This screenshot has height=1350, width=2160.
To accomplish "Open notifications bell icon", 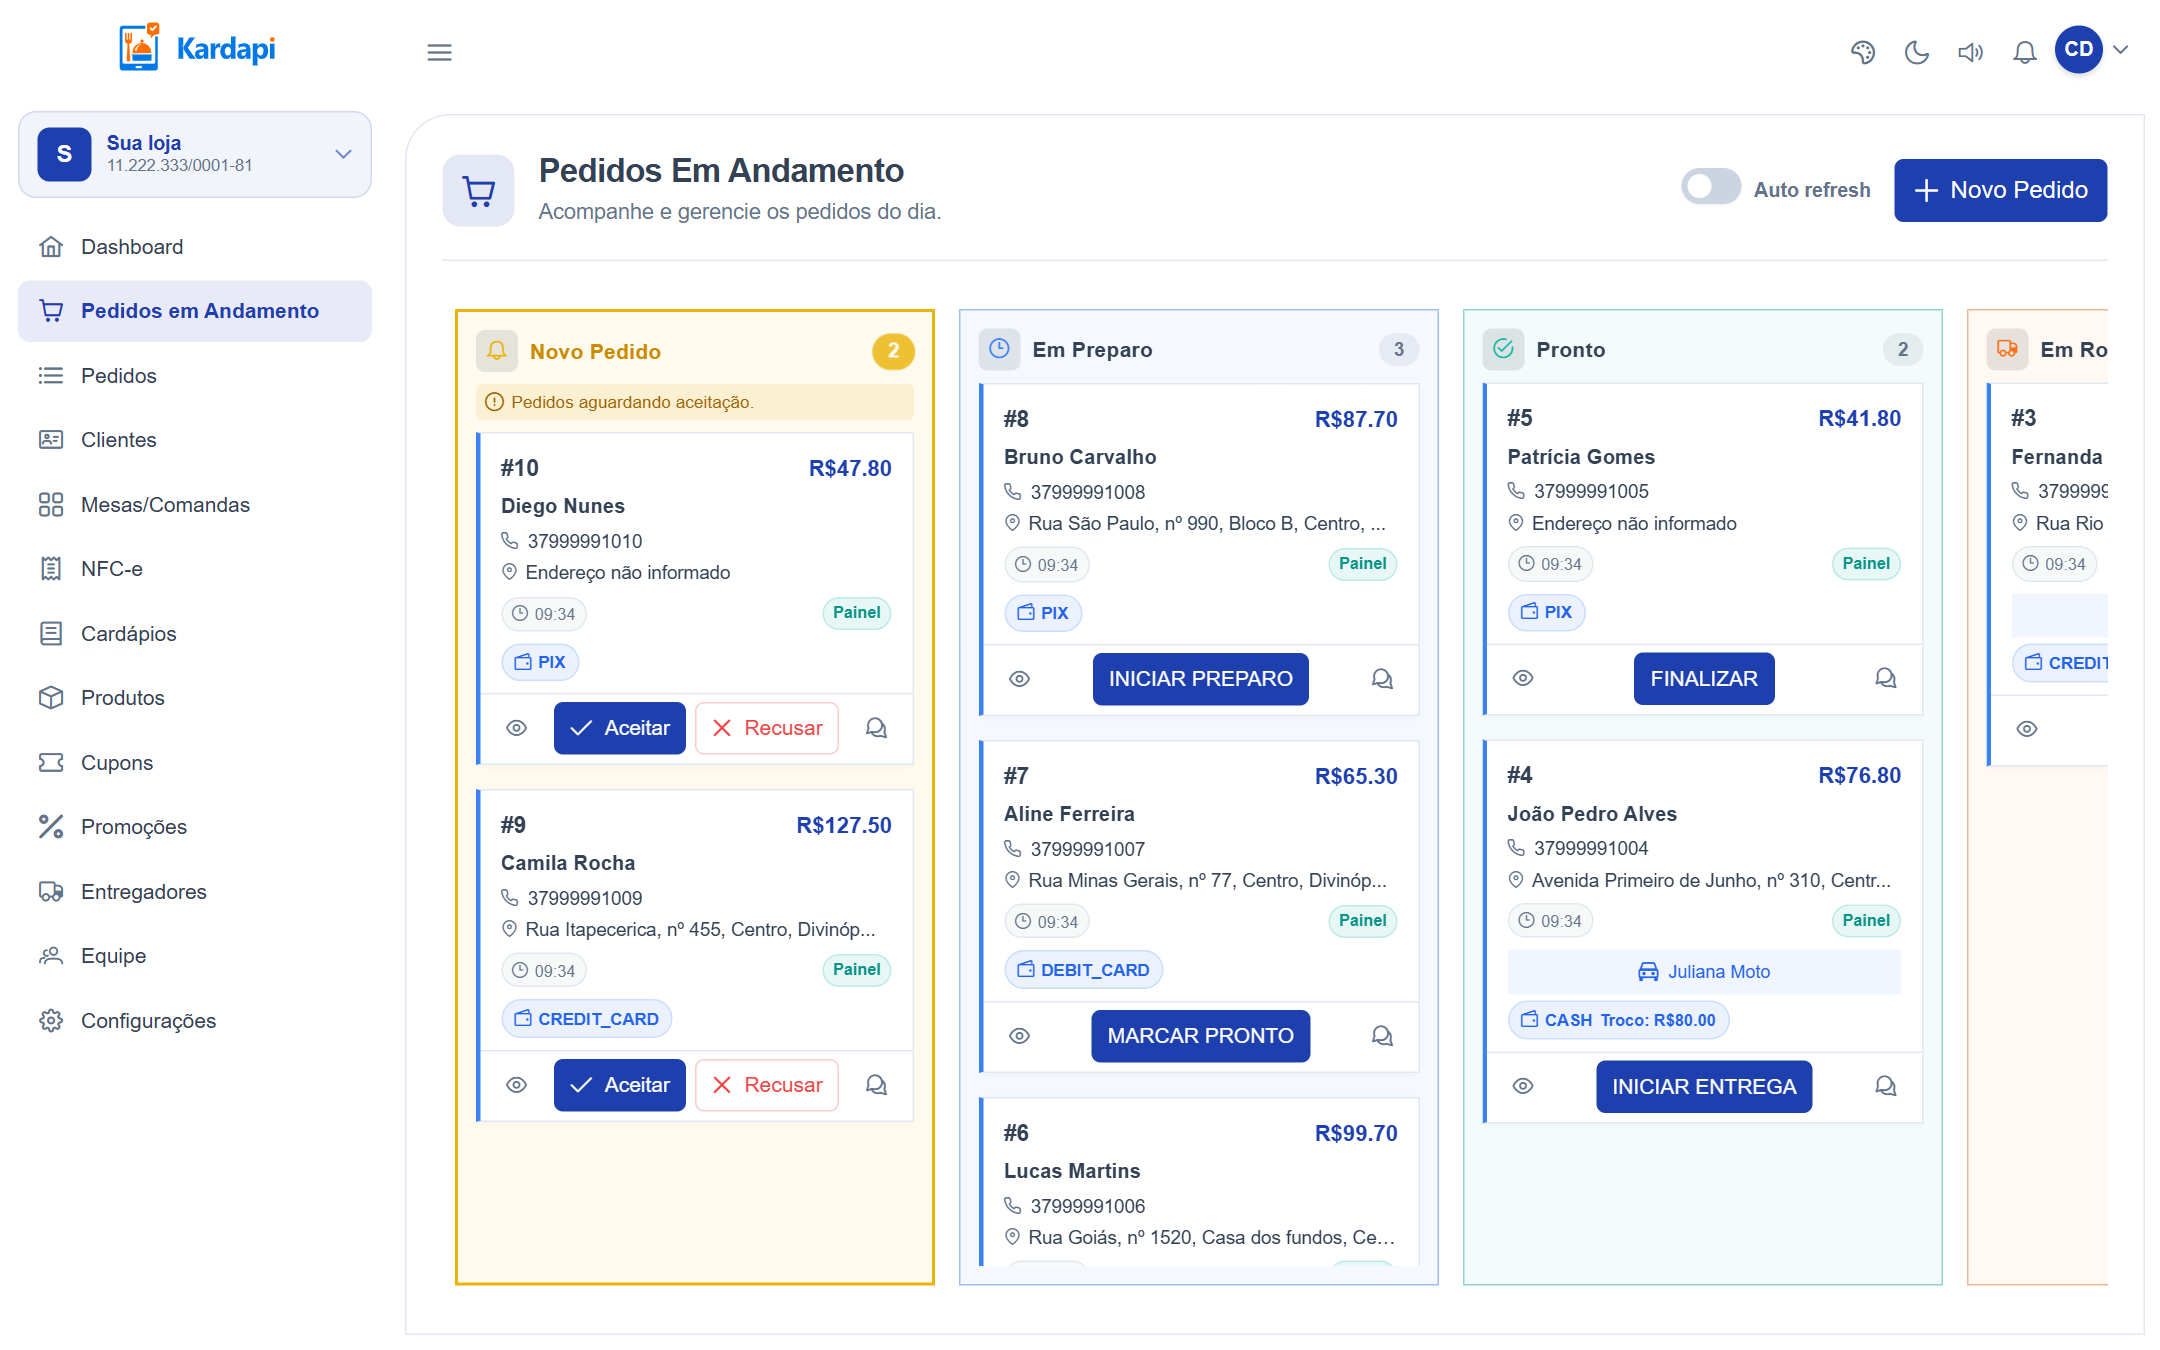I will tap(2024, 52).
